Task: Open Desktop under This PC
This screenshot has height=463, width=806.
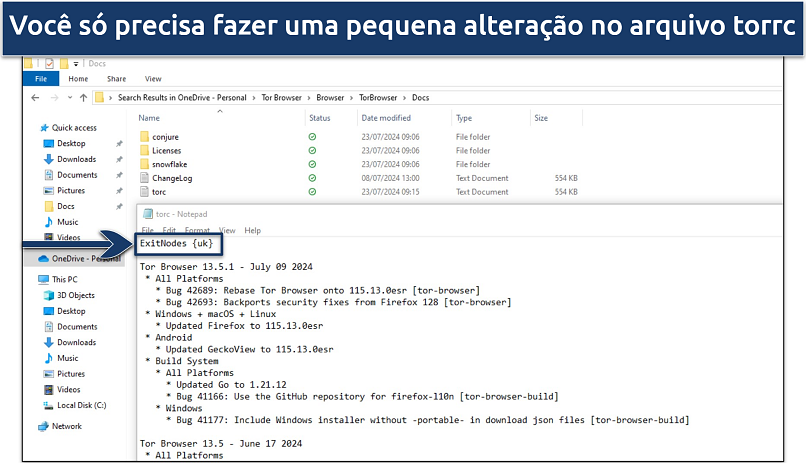Action: tap(71, 311)
